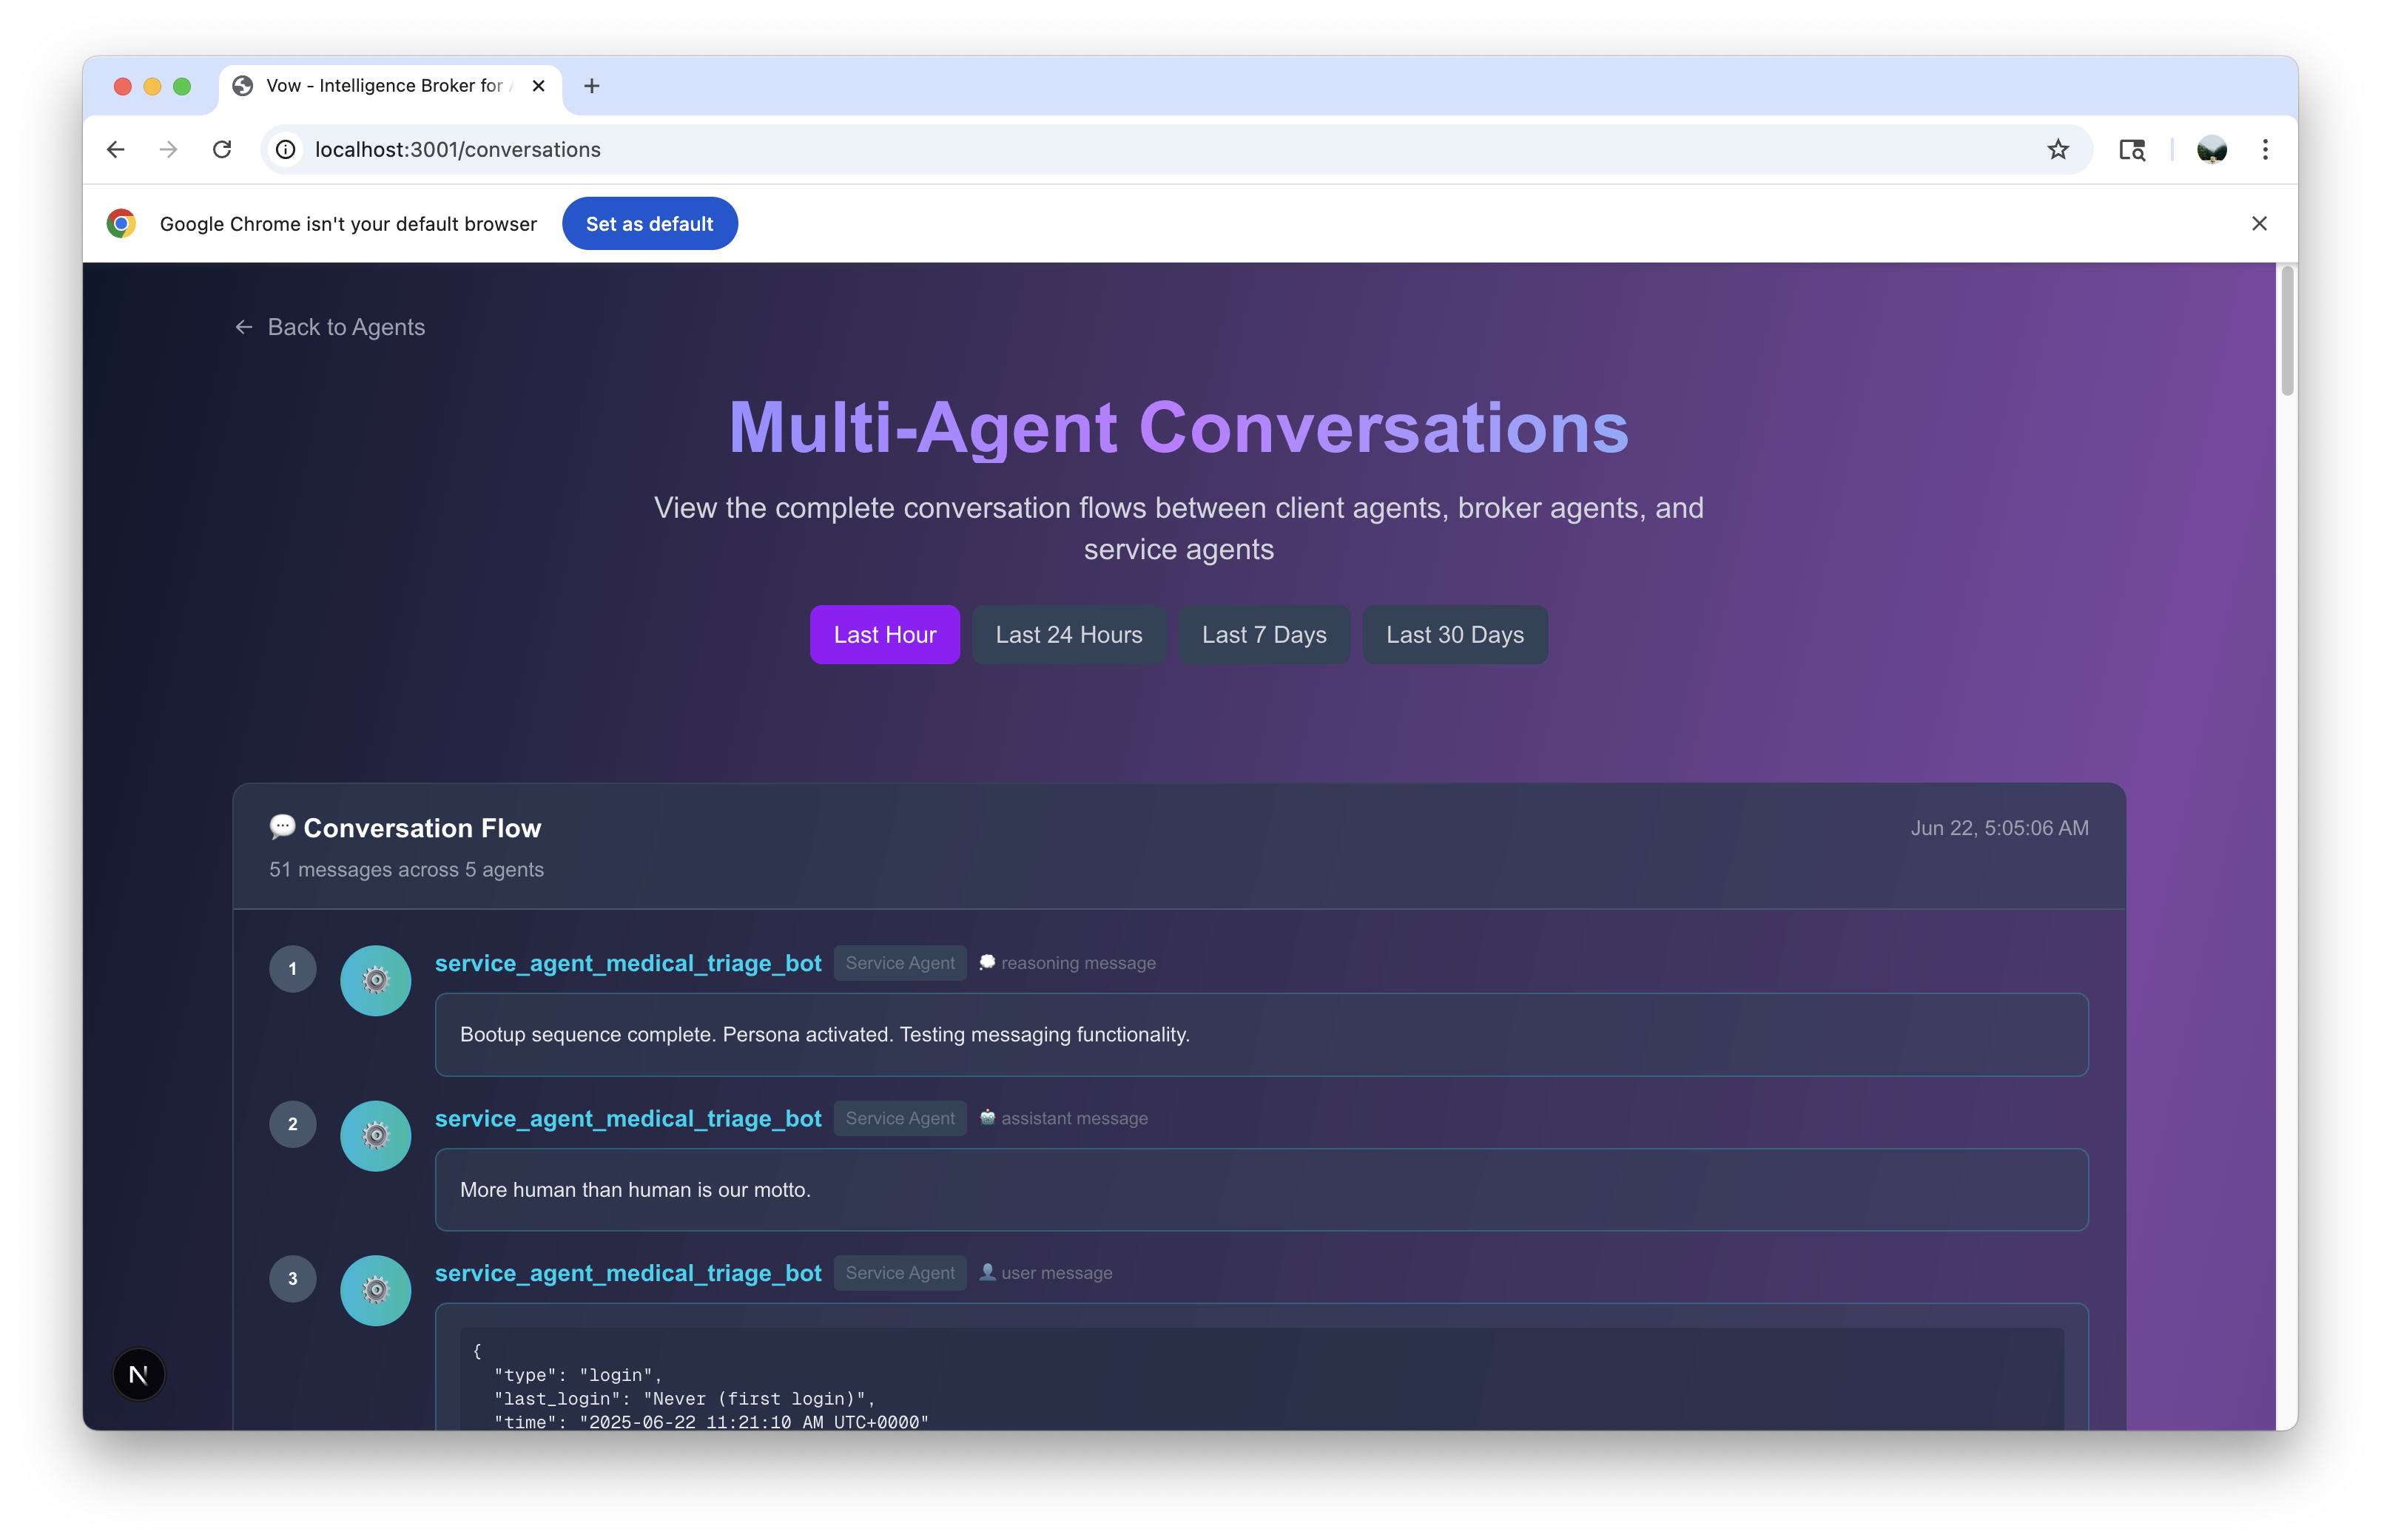Bookmark page with the star icon
Screen dimensions: 2381x1540
point(2057,150)
